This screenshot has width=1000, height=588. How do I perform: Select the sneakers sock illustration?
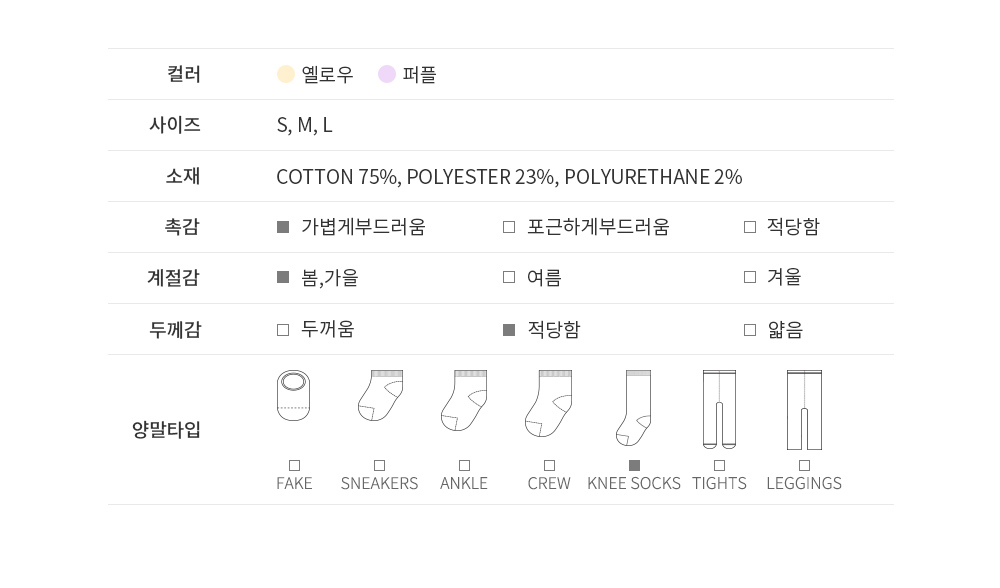[x=380, y=396]
